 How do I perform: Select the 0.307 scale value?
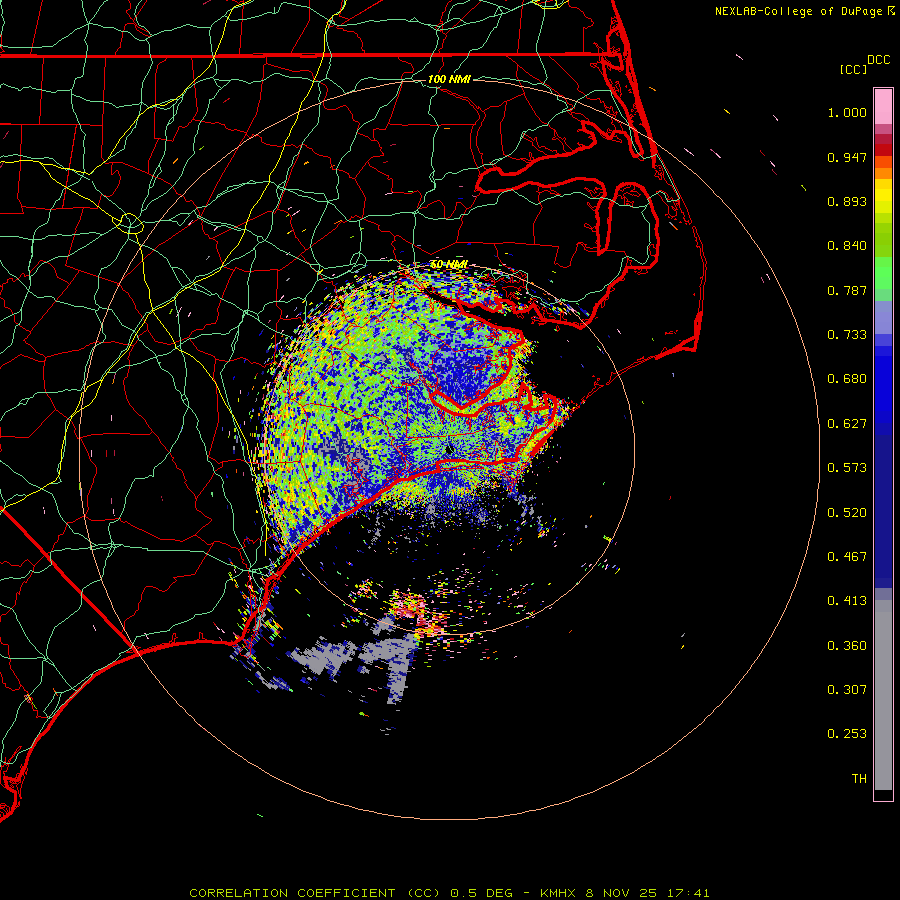pos(847,690)
